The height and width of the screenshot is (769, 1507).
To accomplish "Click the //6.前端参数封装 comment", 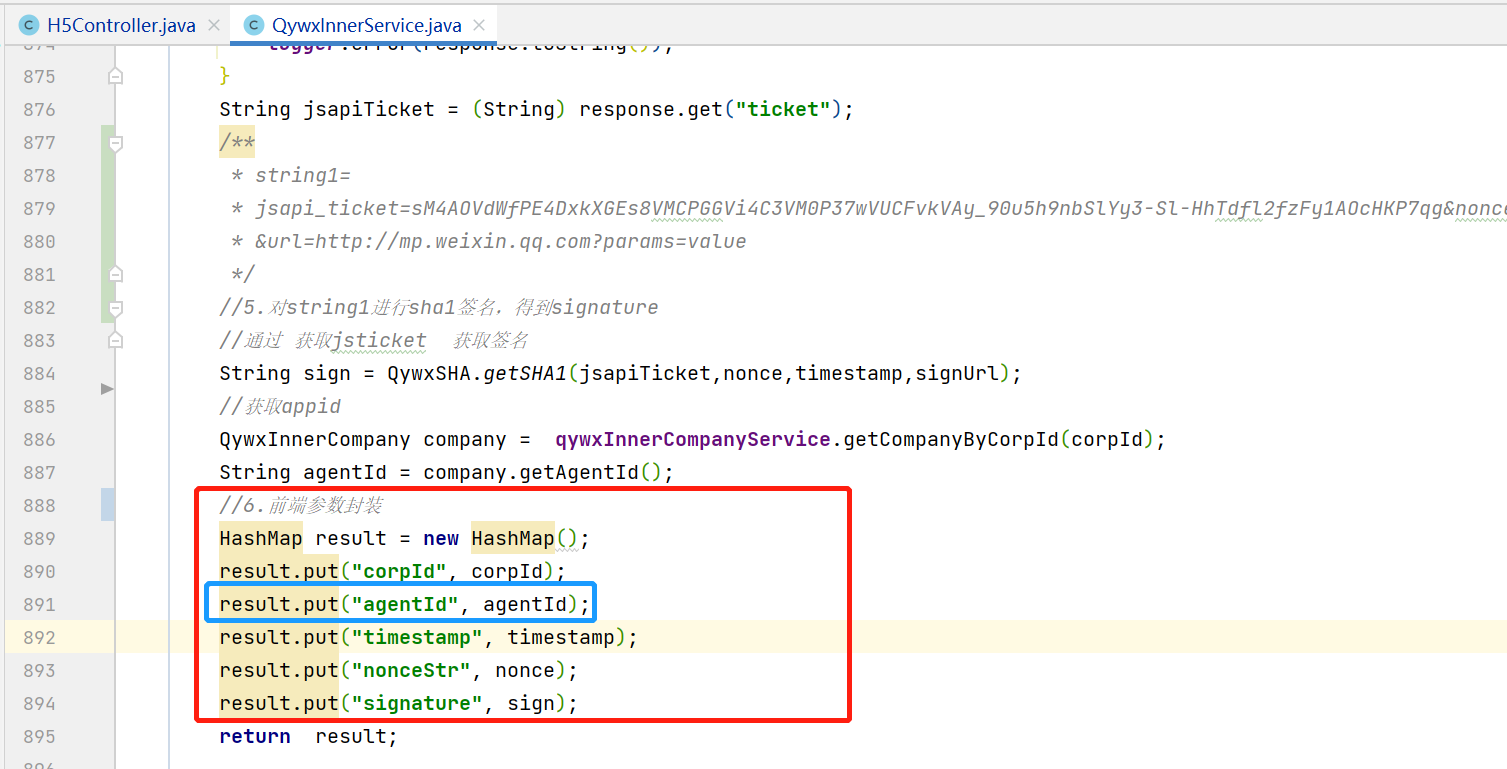I will pyautogui.click(x=302, y=505).
